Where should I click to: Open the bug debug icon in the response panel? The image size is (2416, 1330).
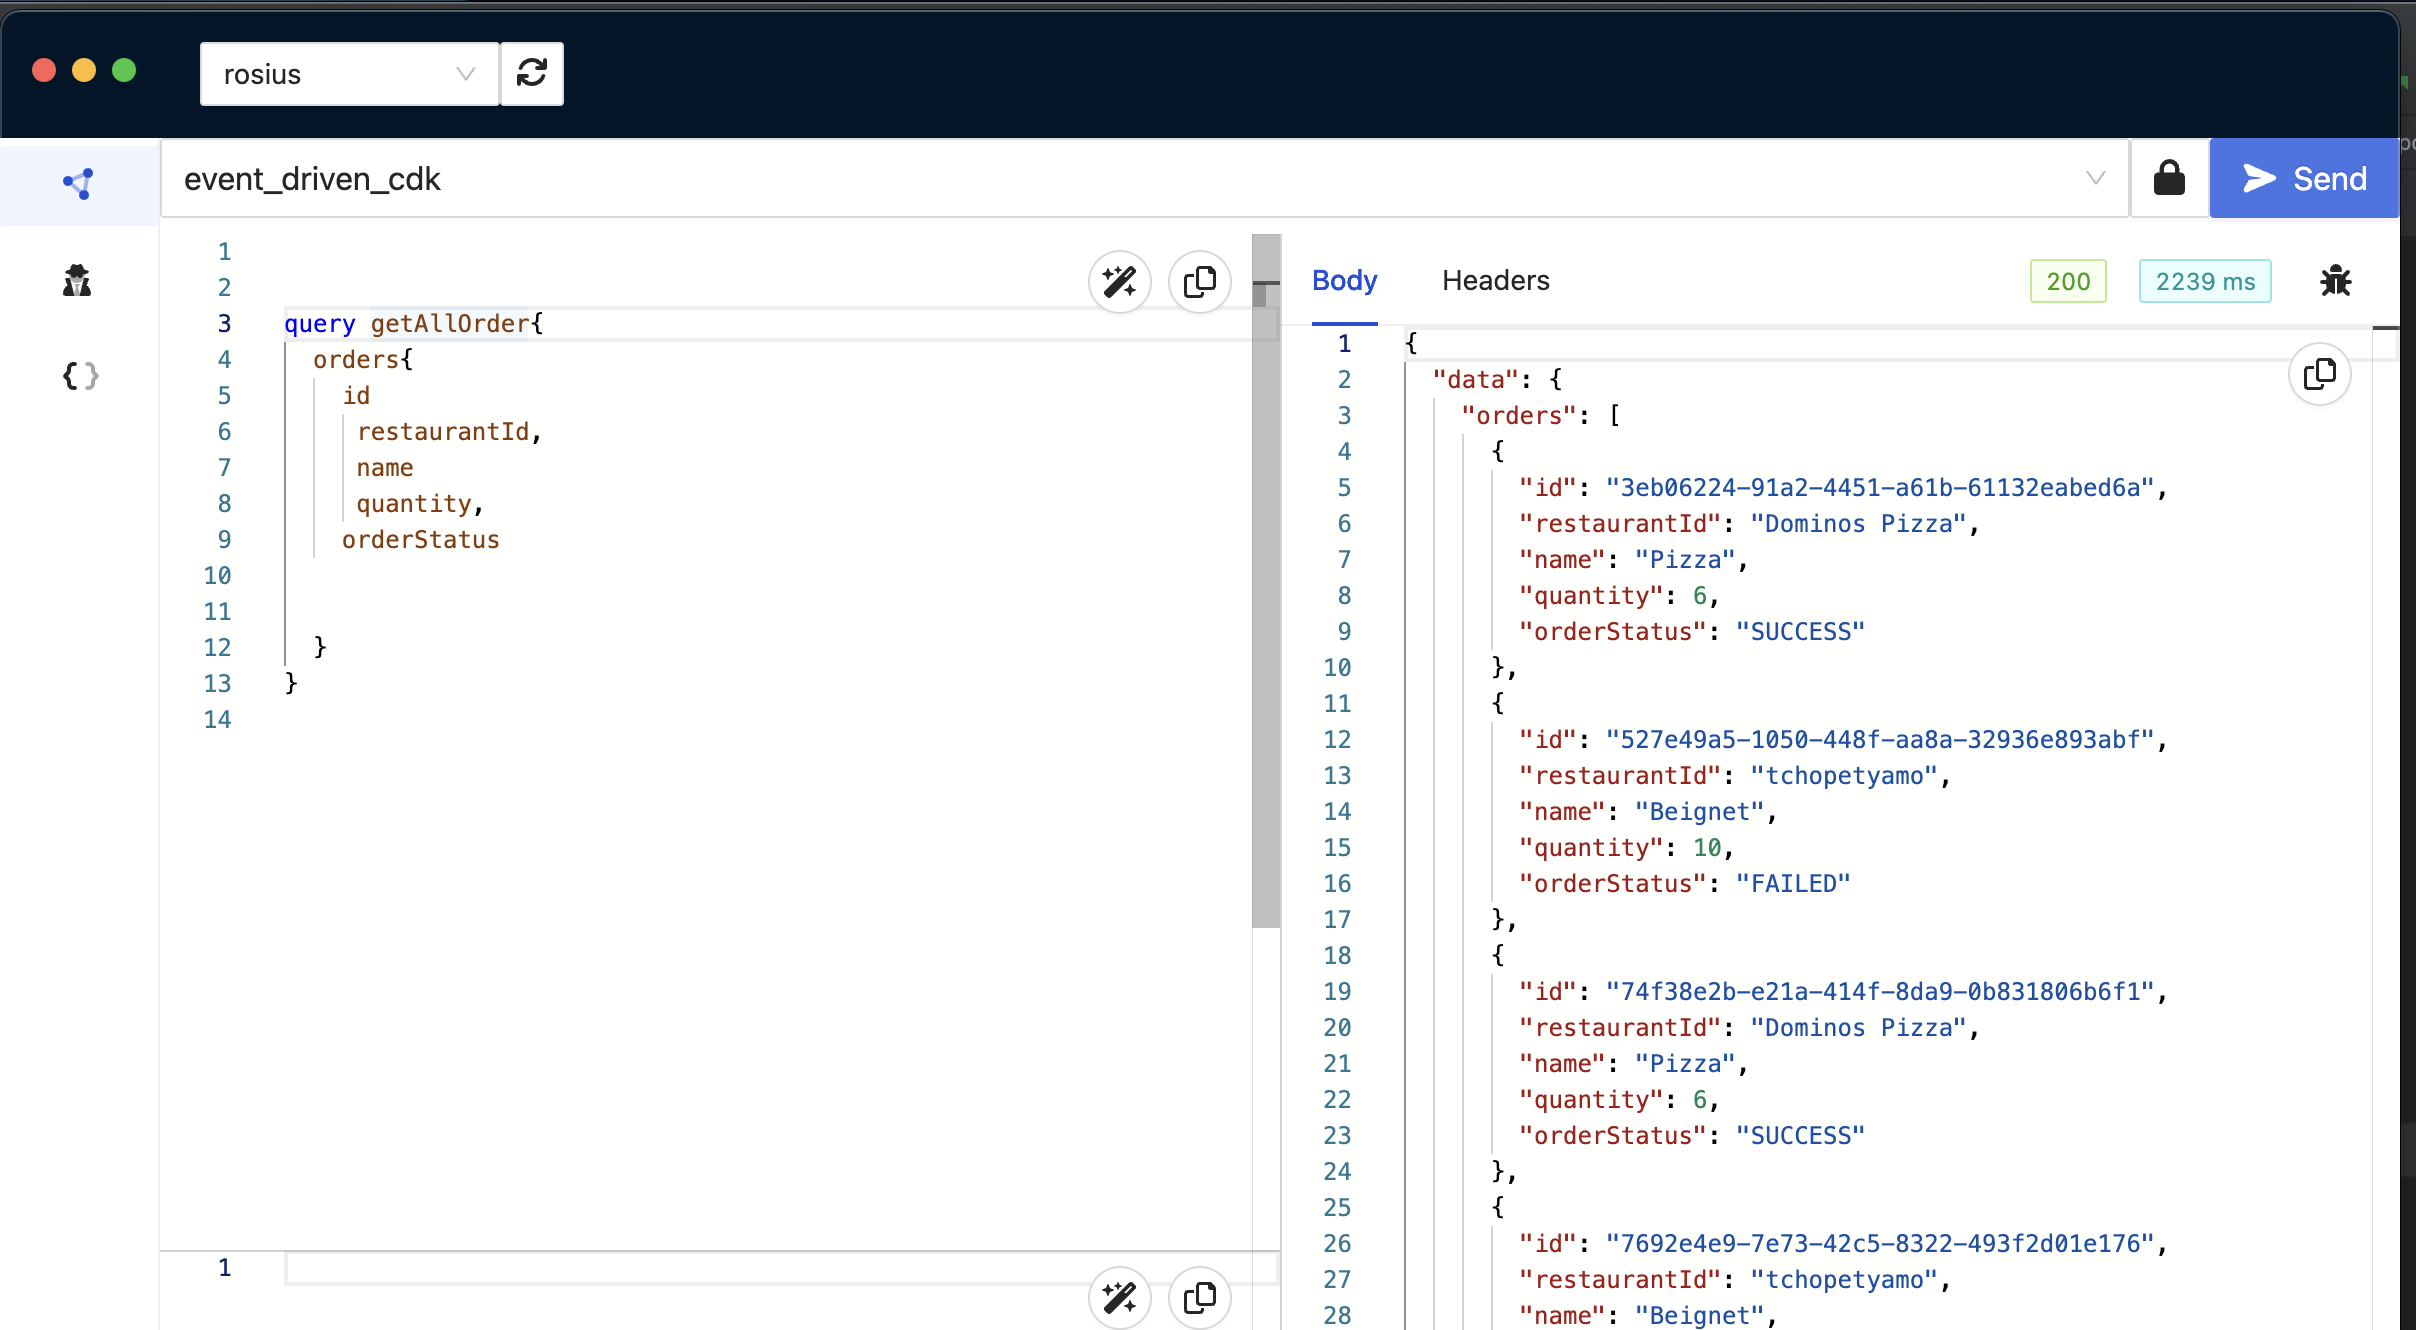[2335, 281]
